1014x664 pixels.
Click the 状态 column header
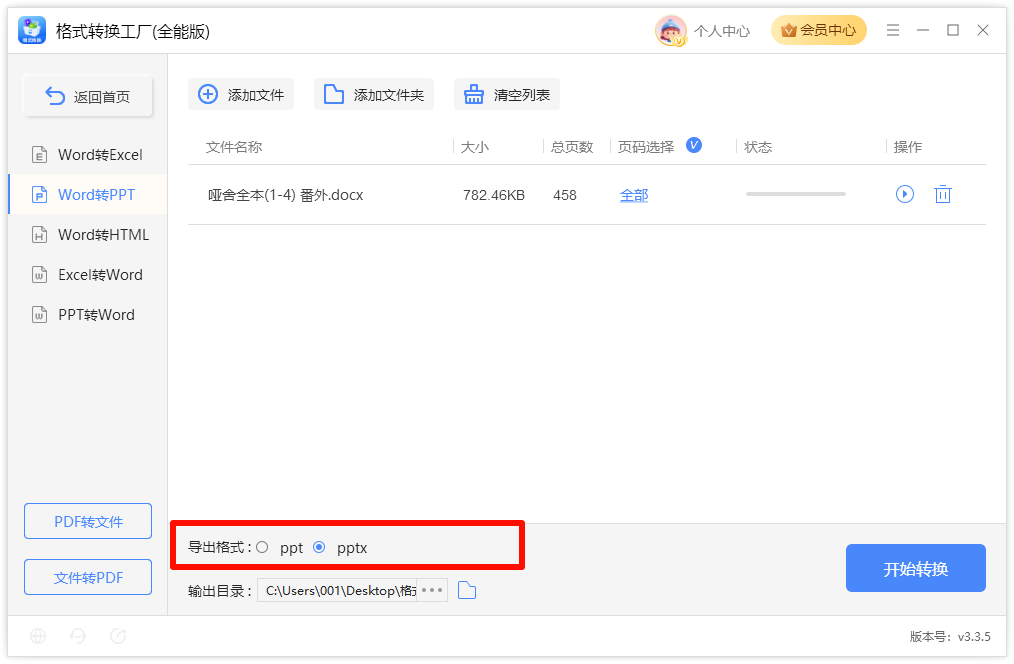point(758,147)
